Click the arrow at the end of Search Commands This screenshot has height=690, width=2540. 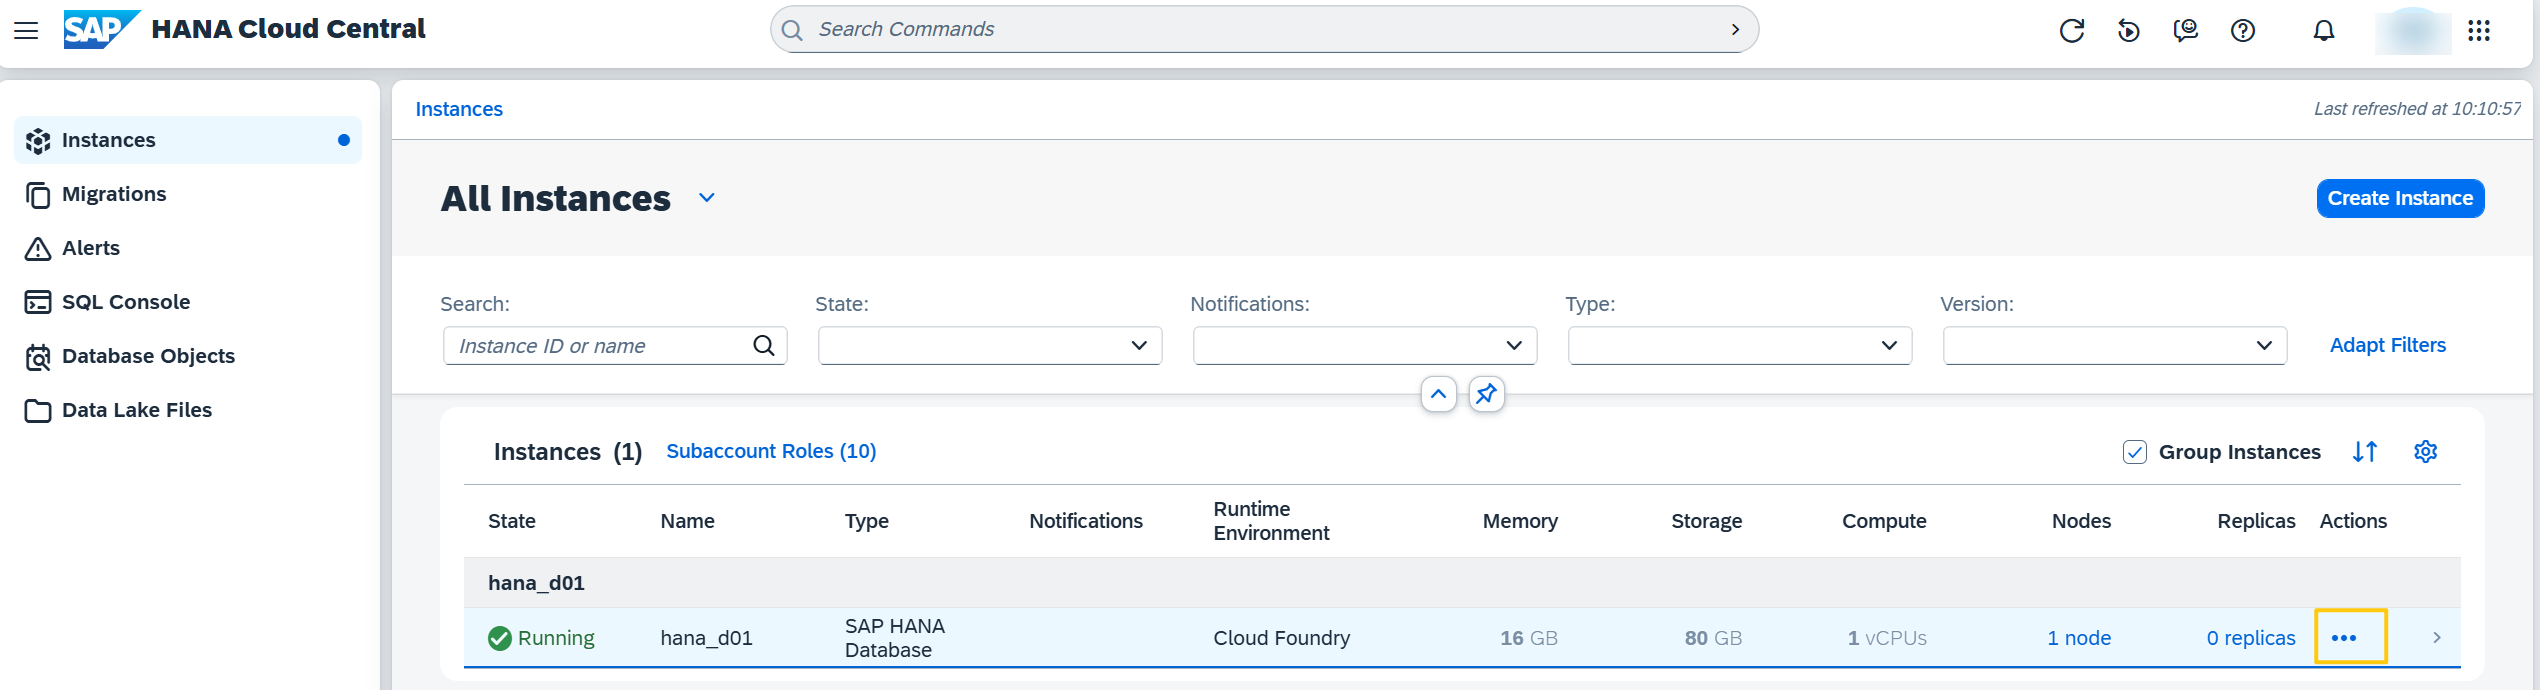(x=1735, y=30)
